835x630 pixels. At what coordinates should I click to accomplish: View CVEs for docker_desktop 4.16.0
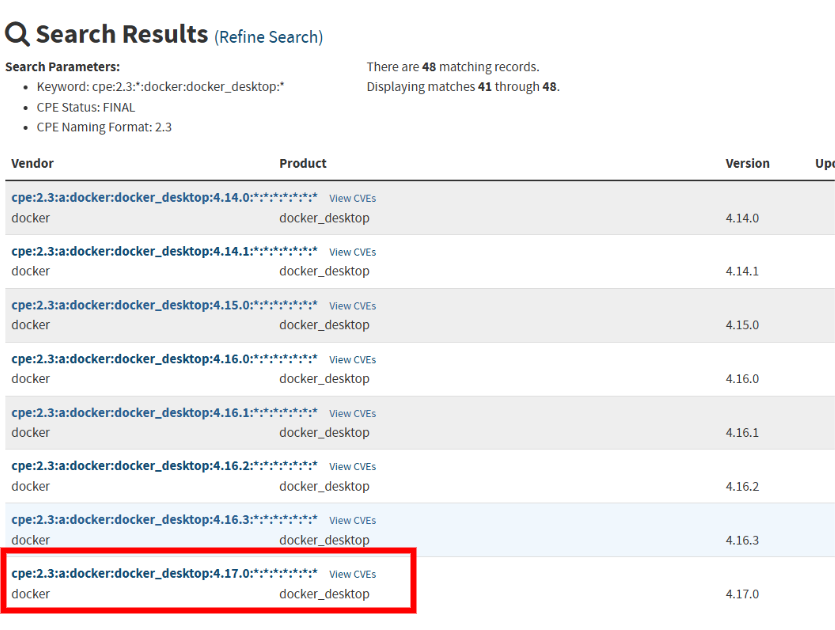pos(352,359)
